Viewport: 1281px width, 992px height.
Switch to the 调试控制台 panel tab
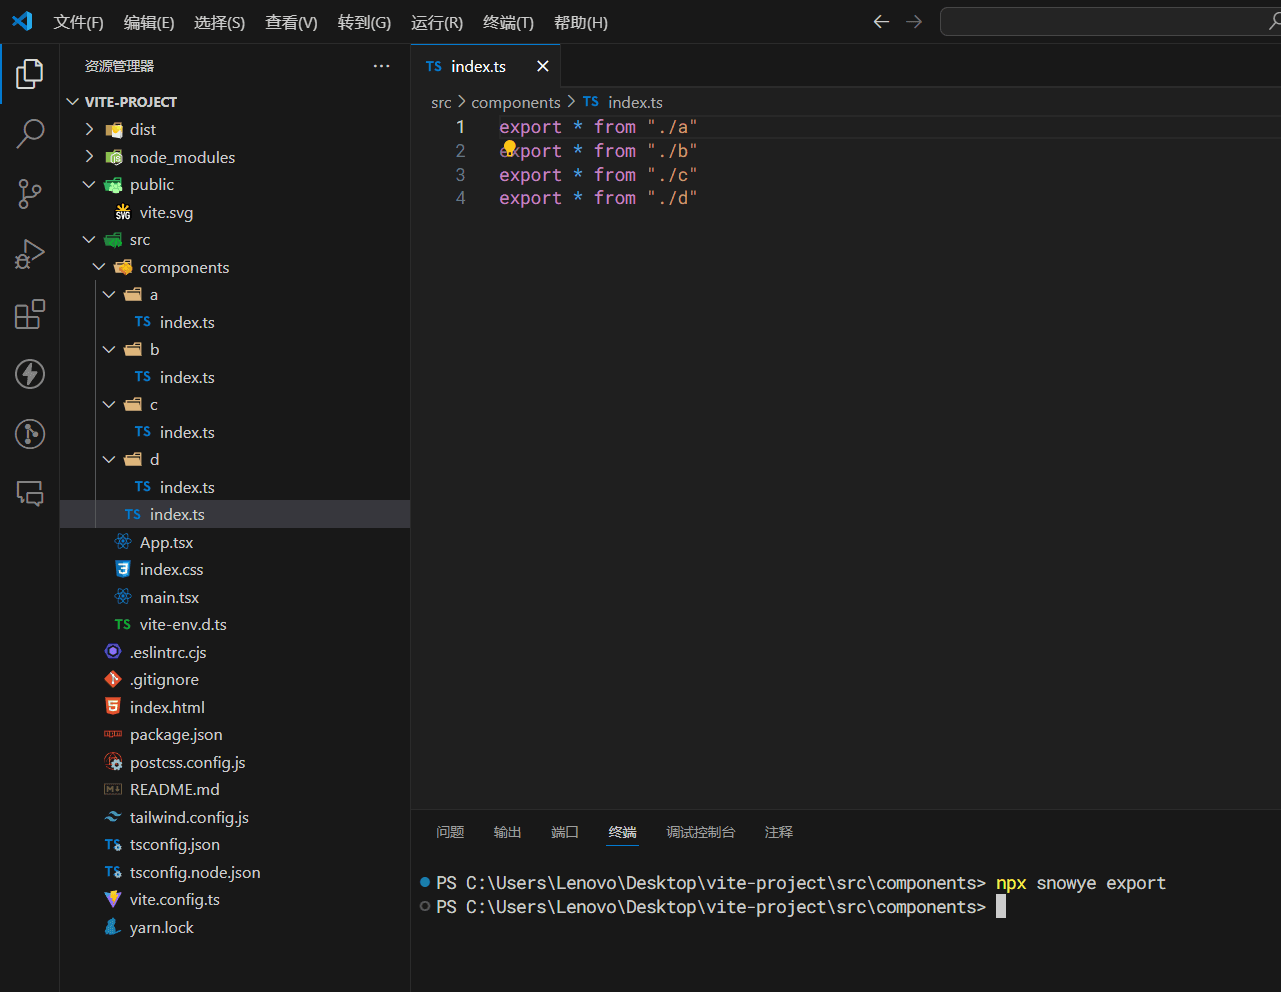coord(700,832)
